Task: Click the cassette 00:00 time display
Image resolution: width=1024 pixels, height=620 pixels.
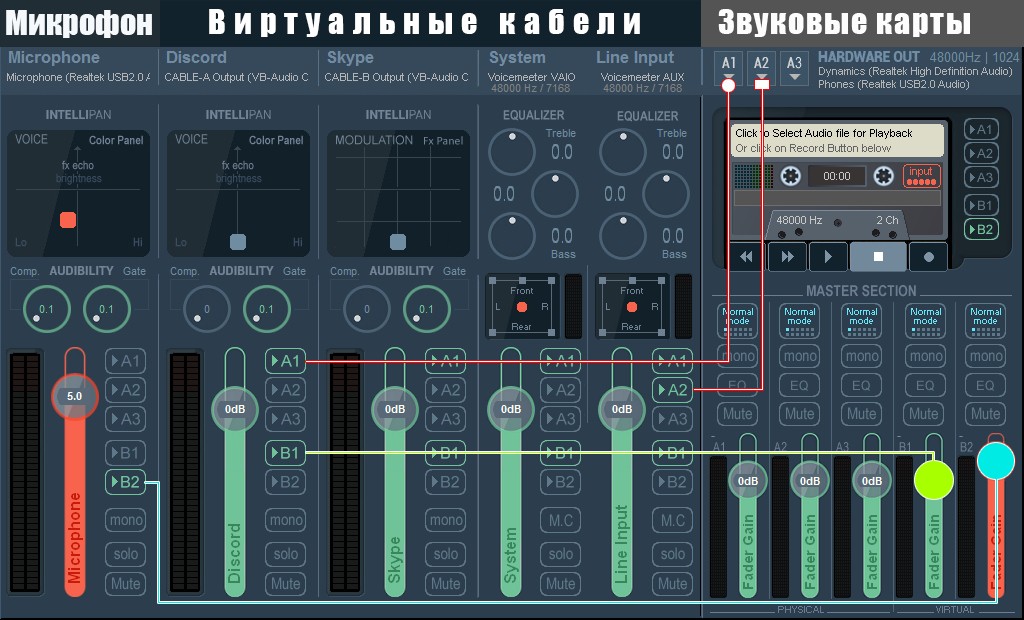Action: [x=837, y=176]
